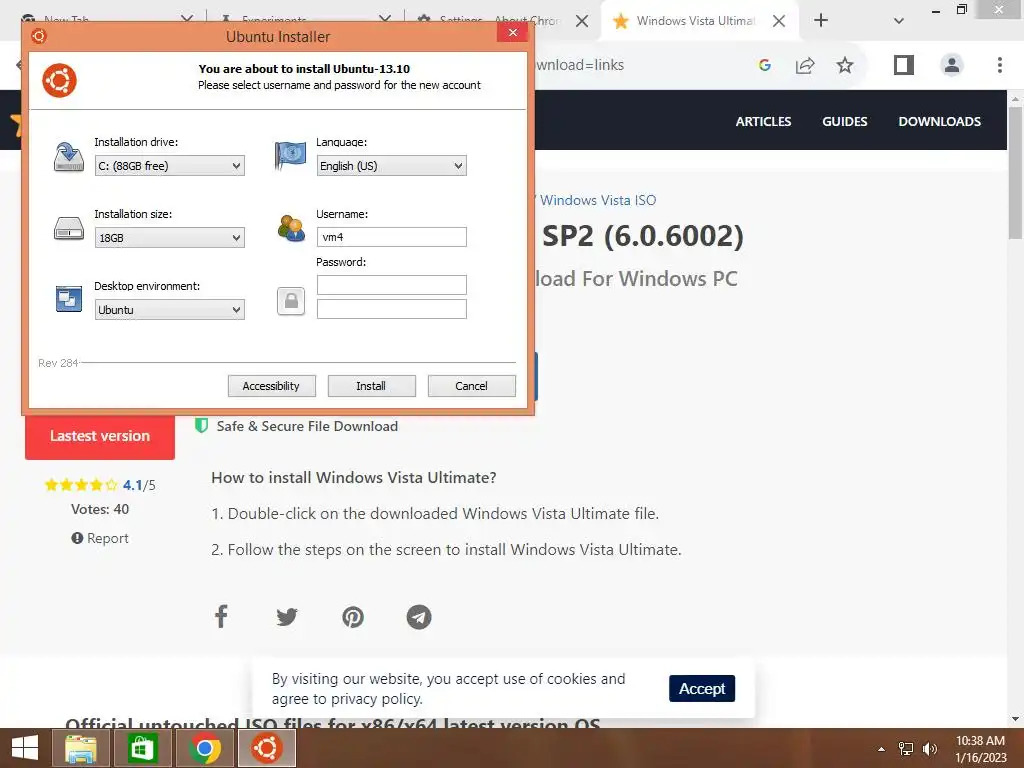
Task: Click 'How to install Windows Vista Ultimate?' heading
Action: click(353, 477)
